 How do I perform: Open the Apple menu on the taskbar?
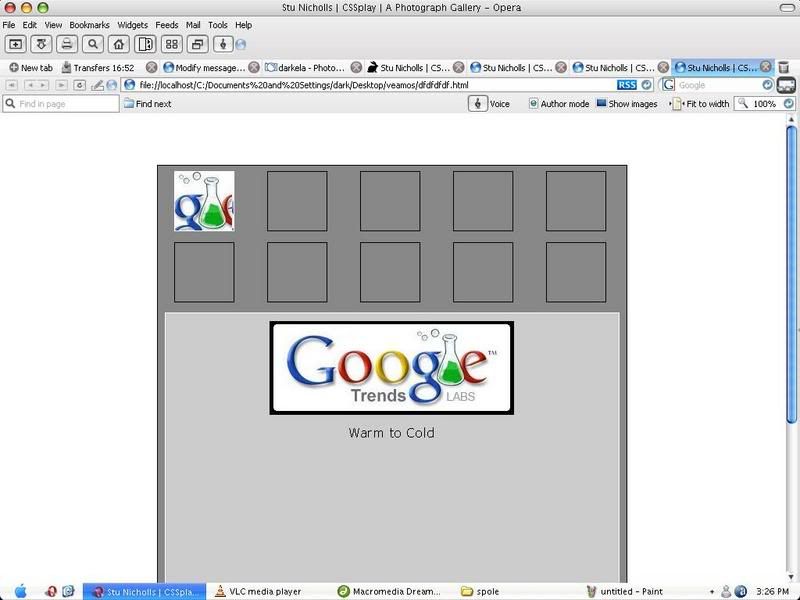(x=20, y=591)
